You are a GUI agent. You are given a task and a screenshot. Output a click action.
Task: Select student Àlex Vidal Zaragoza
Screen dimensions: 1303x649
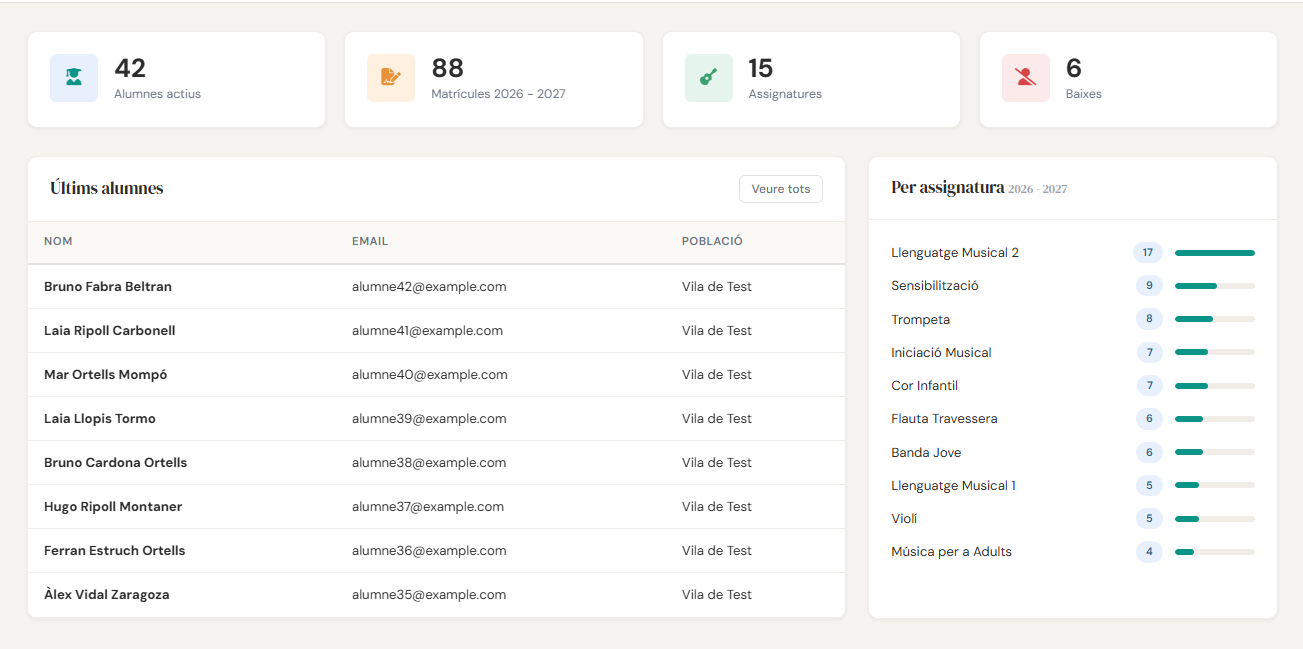107,595
